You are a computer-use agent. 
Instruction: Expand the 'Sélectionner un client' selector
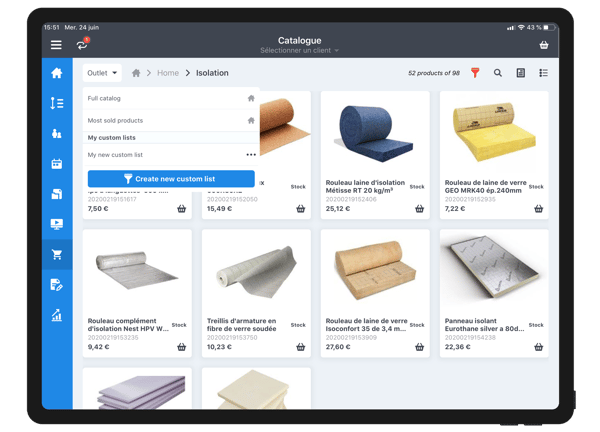[299, 50]
